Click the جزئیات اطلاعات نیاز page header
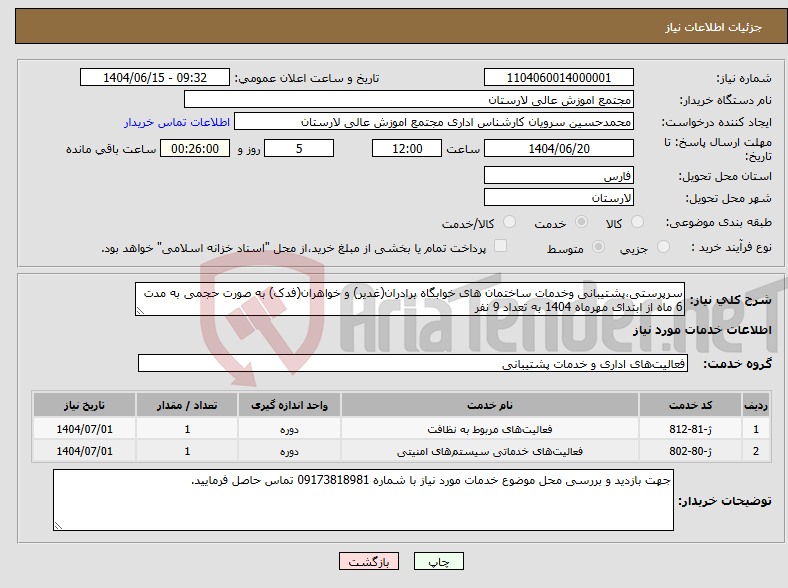Viewport: 788px width, 588px height. [714, 27]
